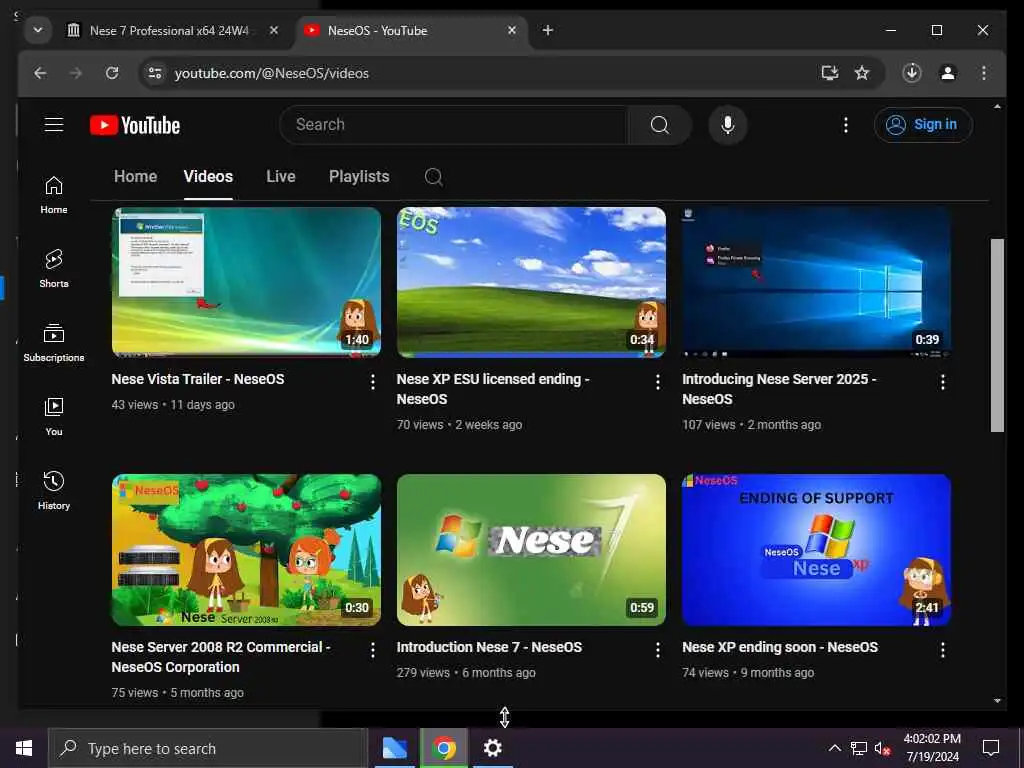Open the Windows Start menu
Viewport: 1024px width, 768px height.
24,748
